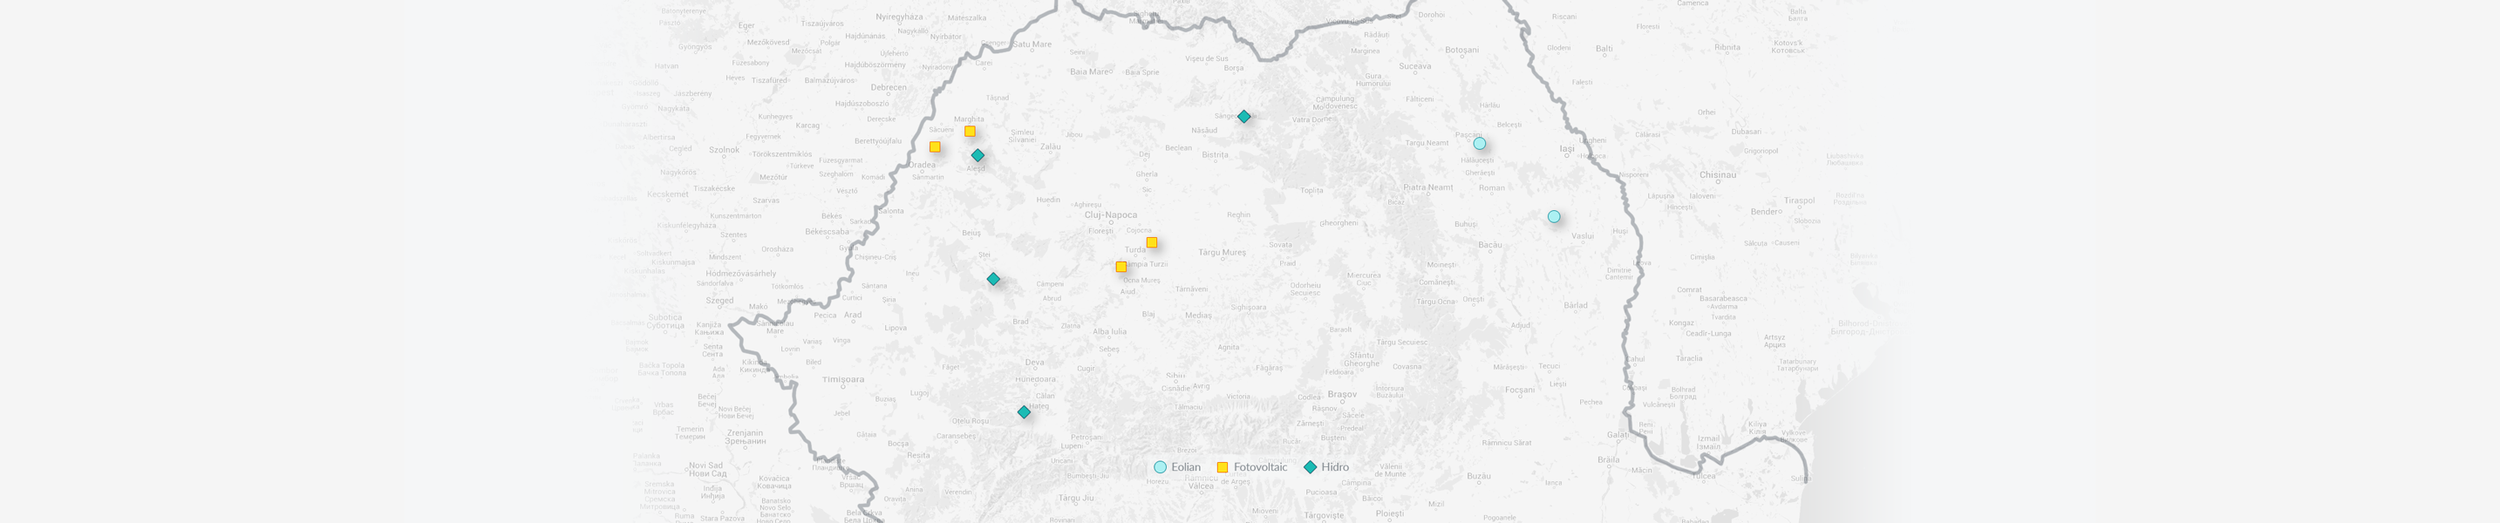Image resolution: width=2500 pixels, height=523 pixels.
Task: Click the Hidro legend diamond icon
Action: pos(1310,467)
